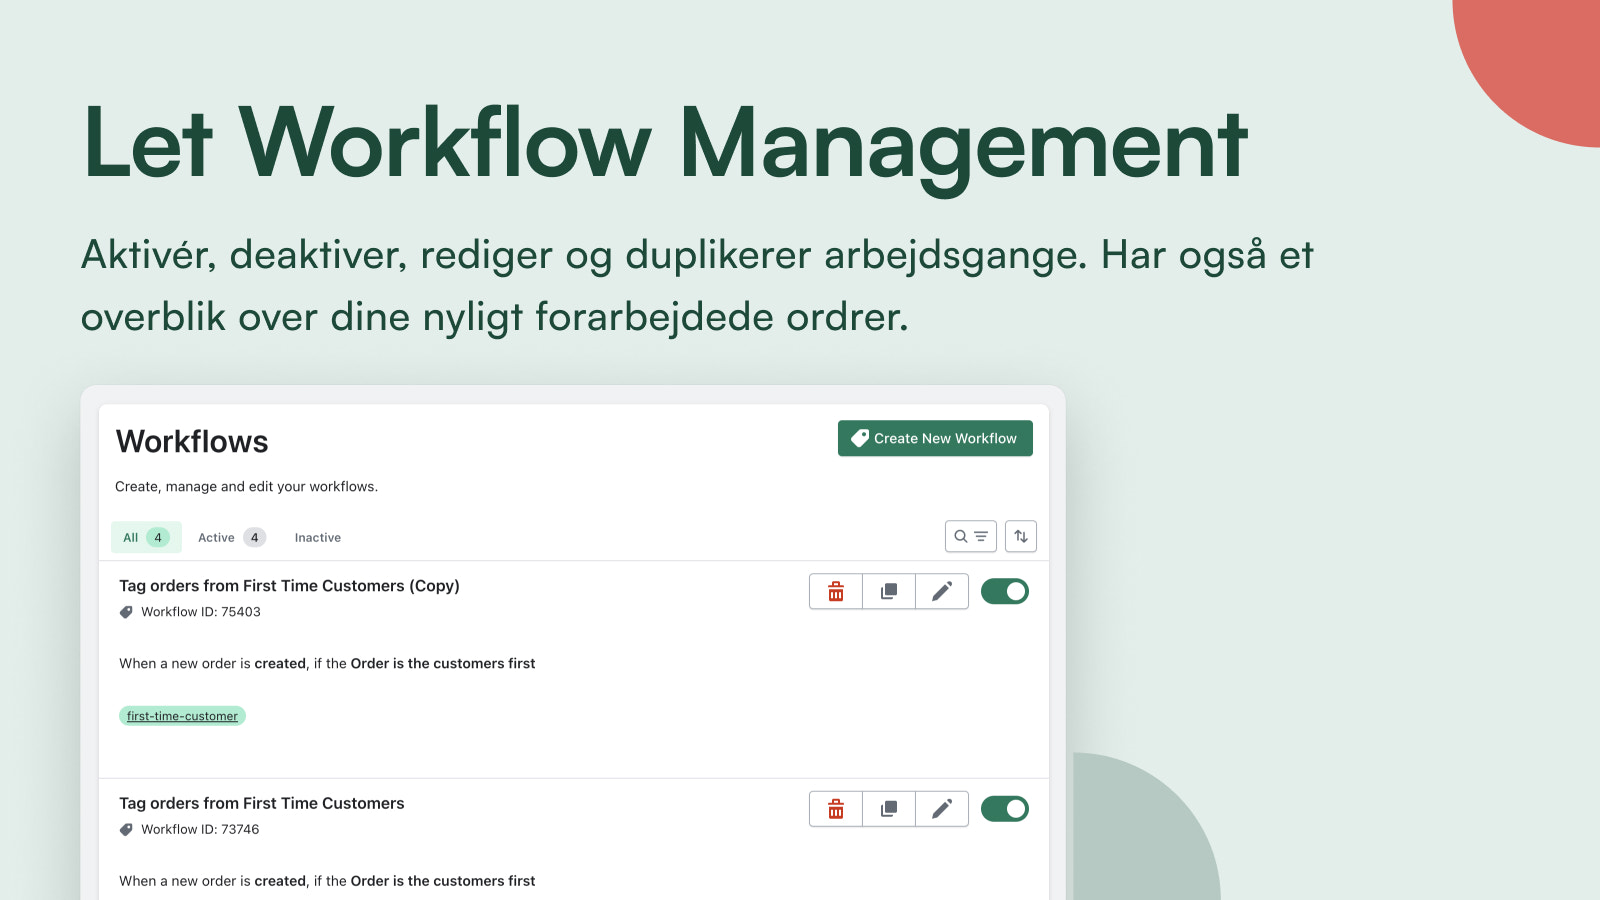Toggle off workflow 73746 switch
This screenshot has height=900, width=1600.
click(x=1005, y=808)
